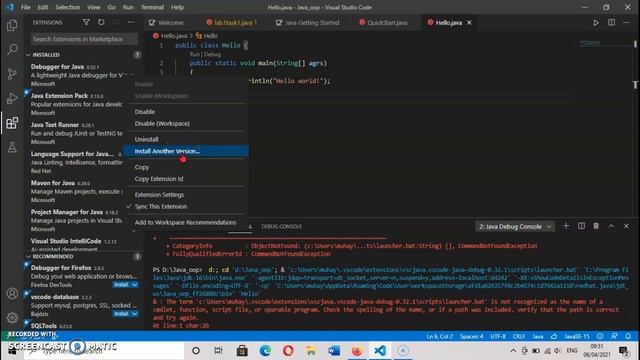Choose Uninstall from context menu
640x360 pixels.
pyautogui.click(x=186, y=139)
